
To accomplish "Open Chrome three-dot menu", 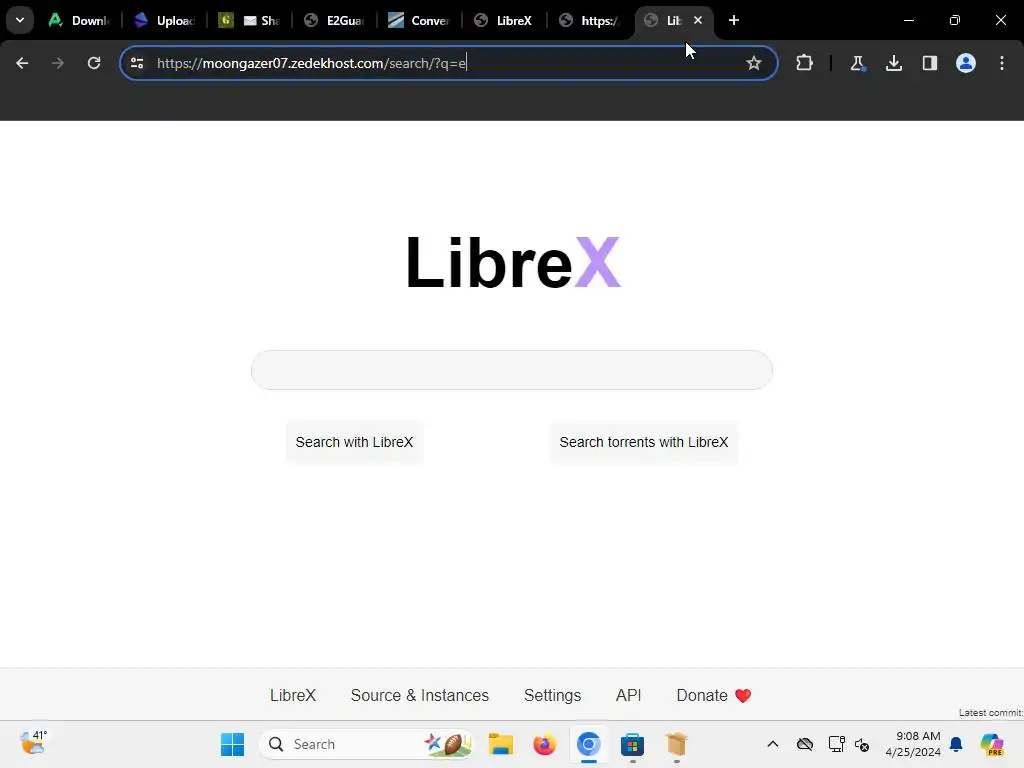I will pos(1002,63).
